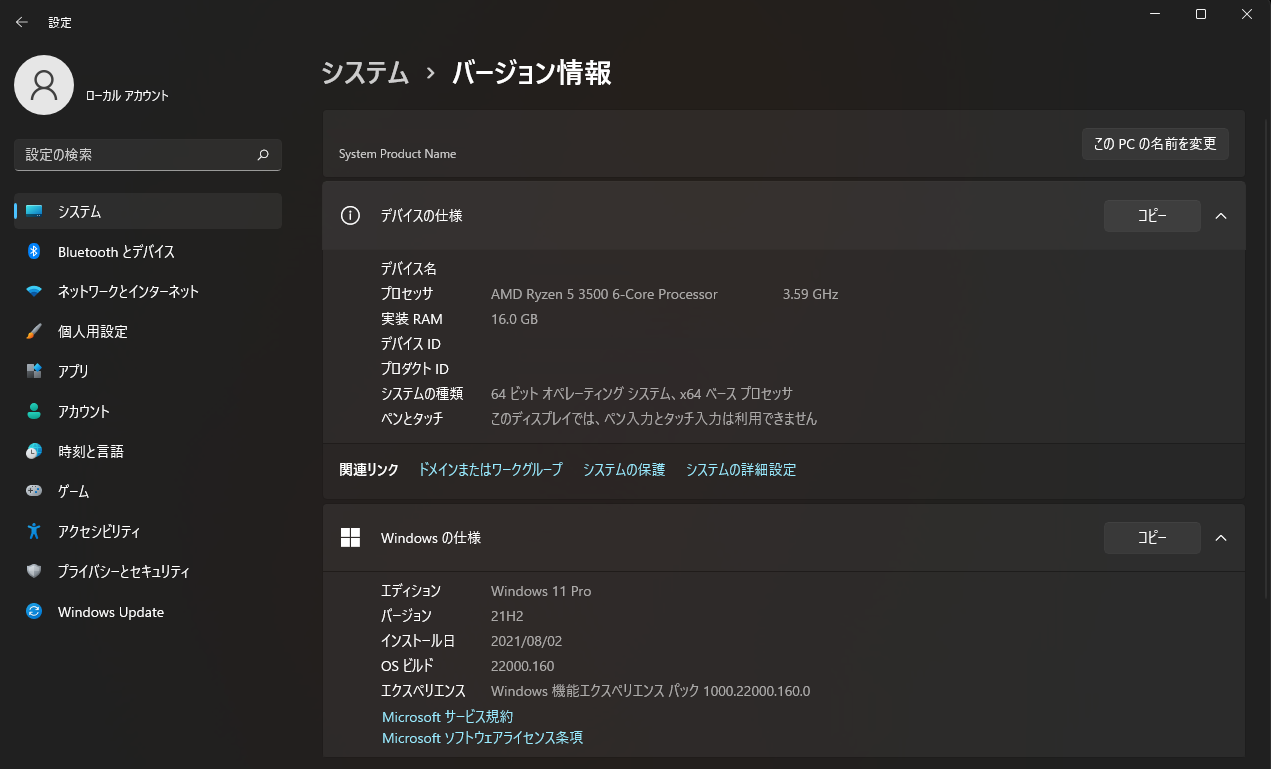Open システムの詳細設定 link
Viewport: 1271px width, 769px height.
[741, 469]
